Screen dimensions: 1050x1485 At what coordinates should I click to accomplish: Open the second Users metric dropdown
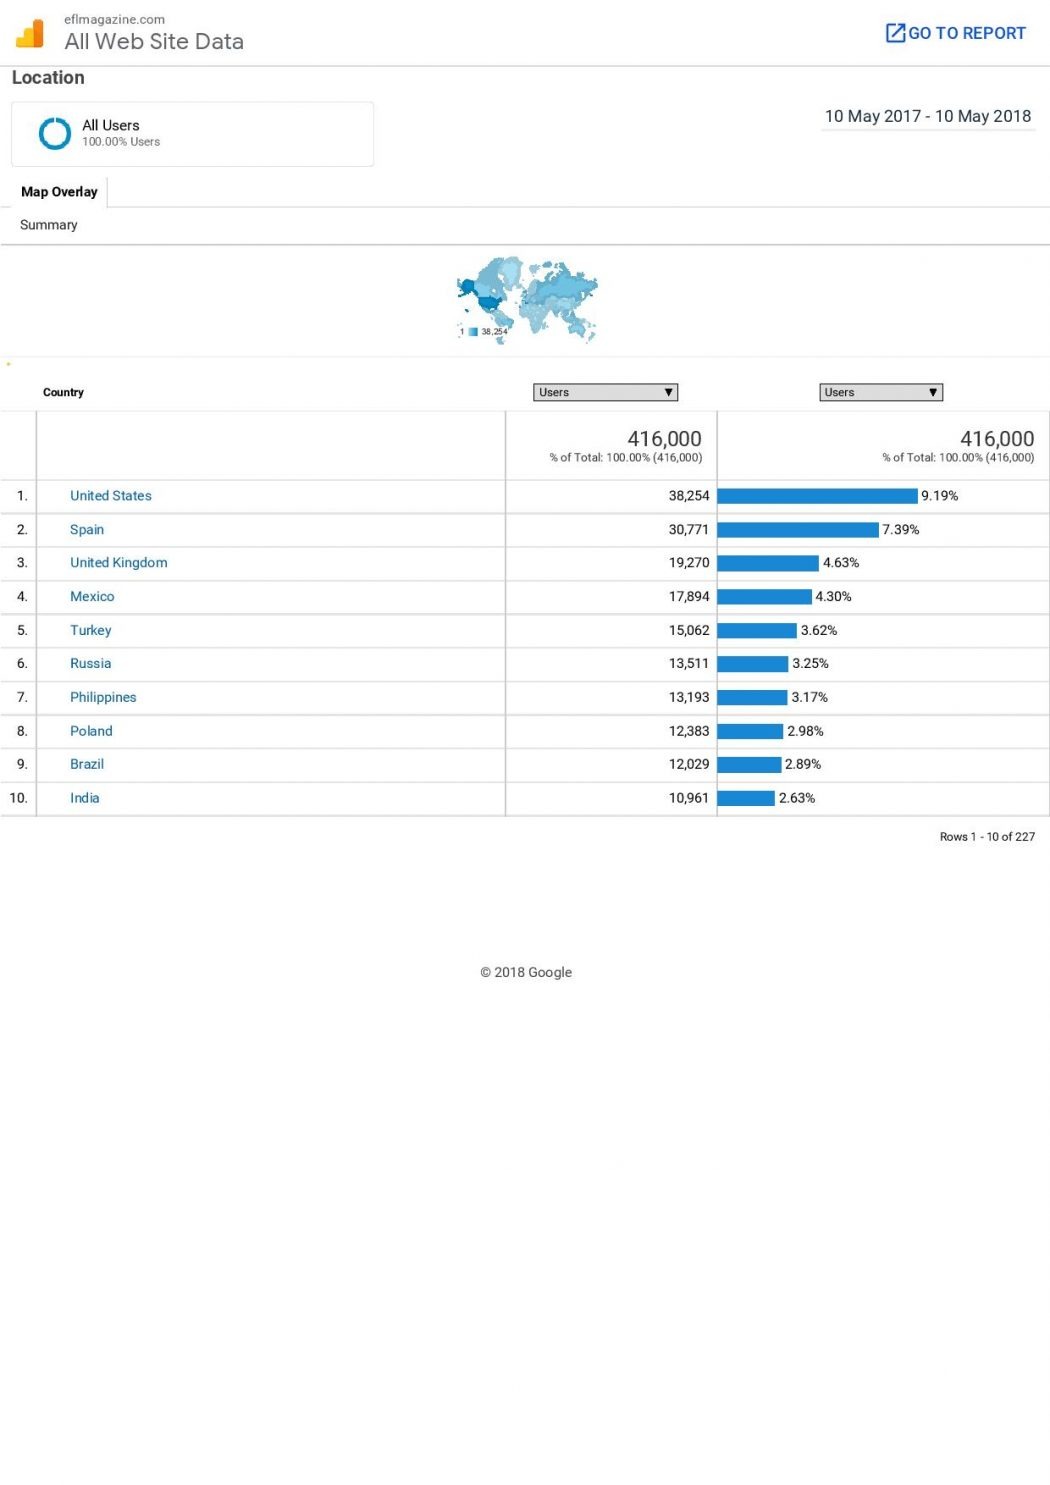pyautogui.click(x=881, y=392)
